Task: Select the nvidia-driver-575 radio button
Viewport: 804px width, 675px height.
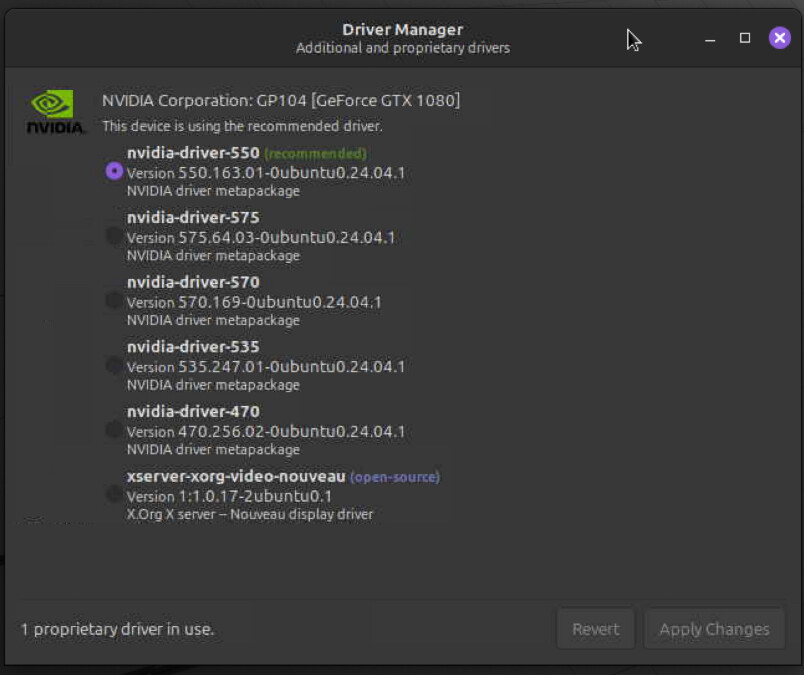Action: [x=114, y=236]
